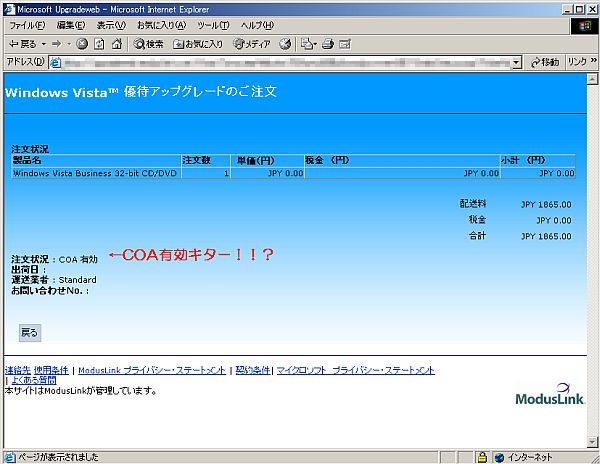Click the scrollbar up arrow
This screenshot has width=600, height=464.
(592, 79)
